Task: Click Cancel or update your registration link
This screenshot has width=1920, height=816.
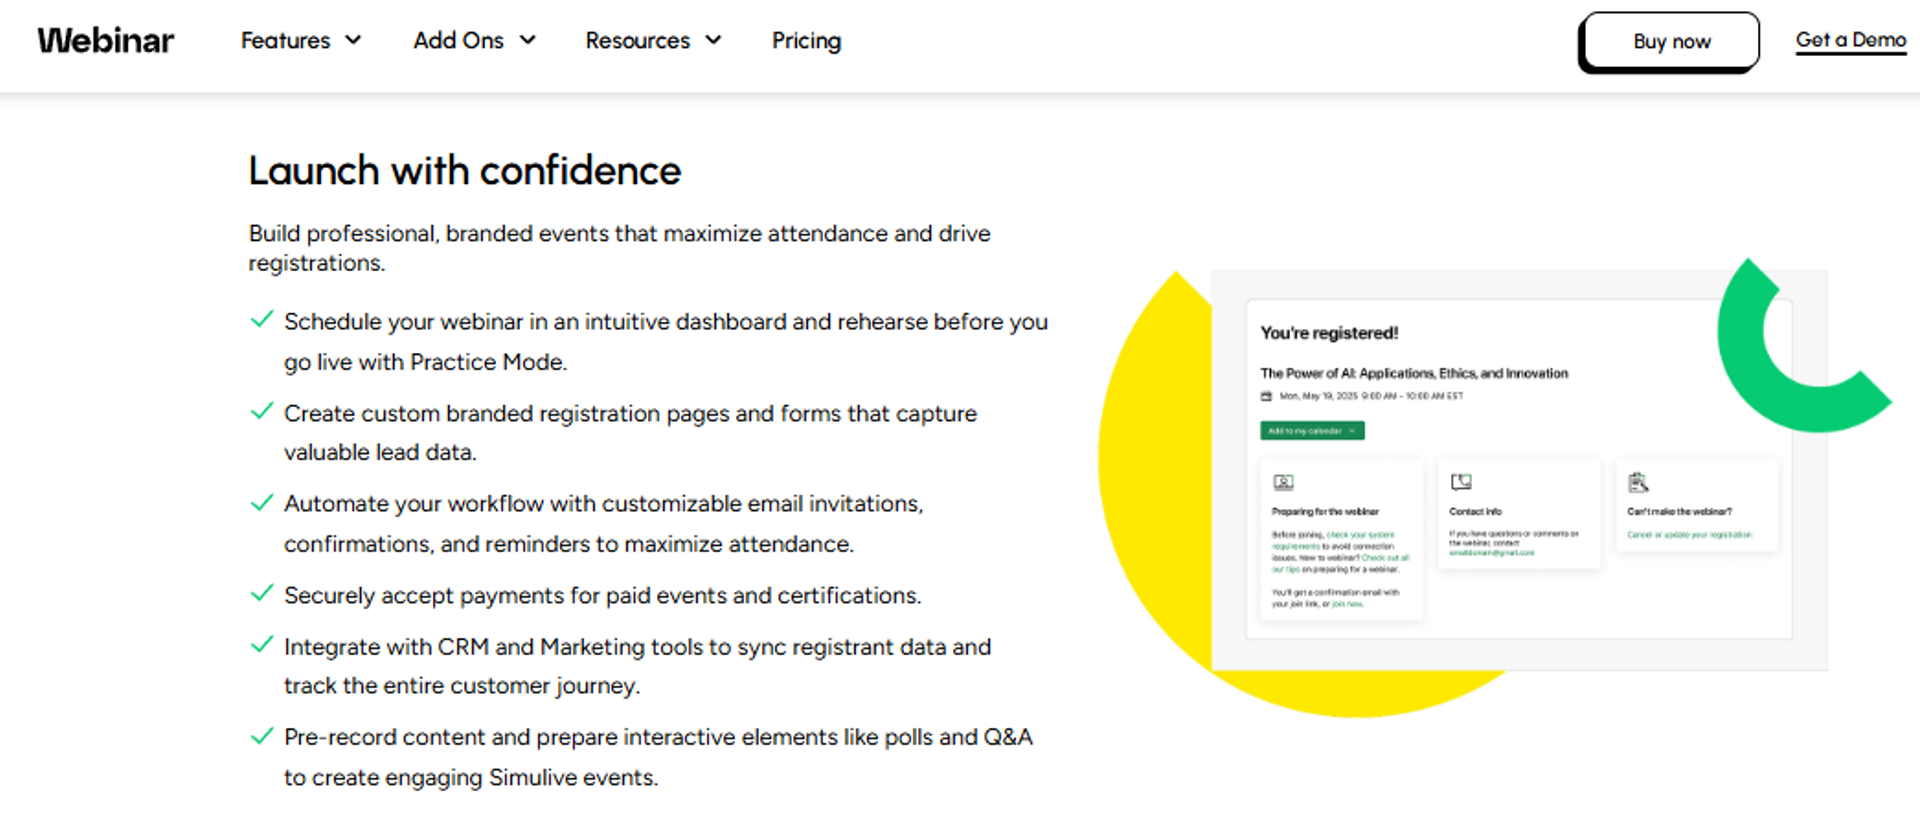Action: click(1689, 535)
